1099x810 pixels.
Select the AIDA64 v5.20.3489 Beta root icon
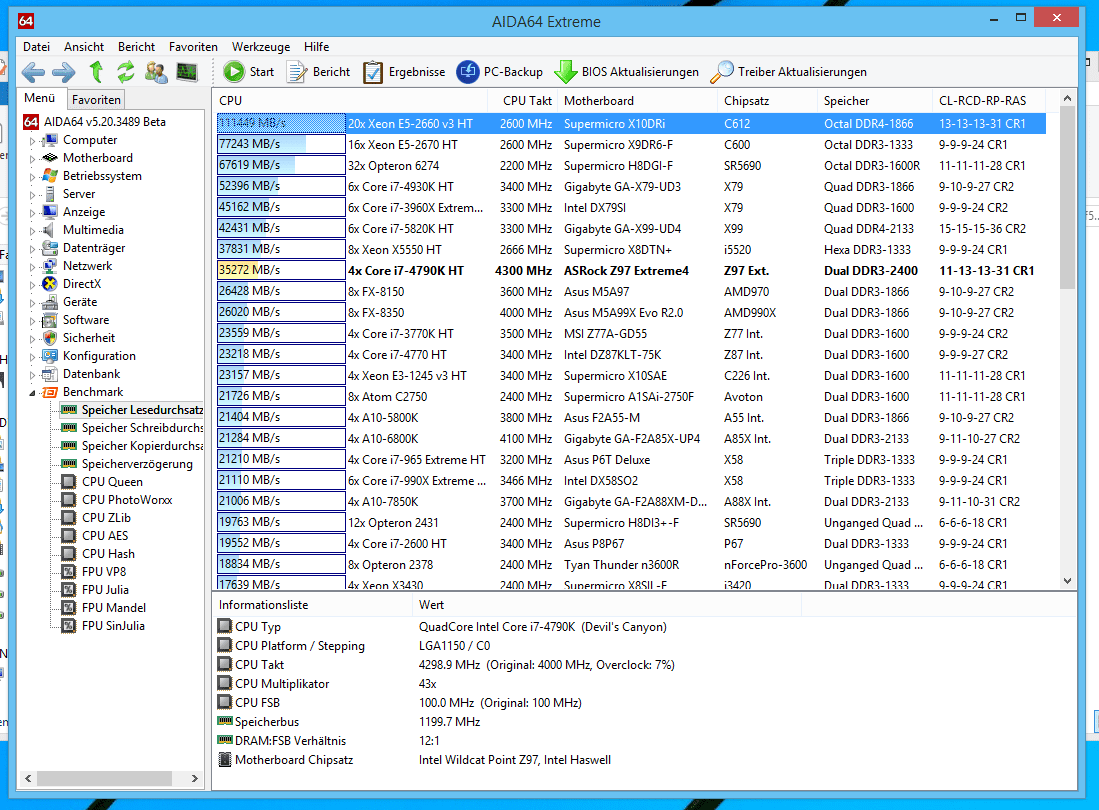click(x=31, y=122)
